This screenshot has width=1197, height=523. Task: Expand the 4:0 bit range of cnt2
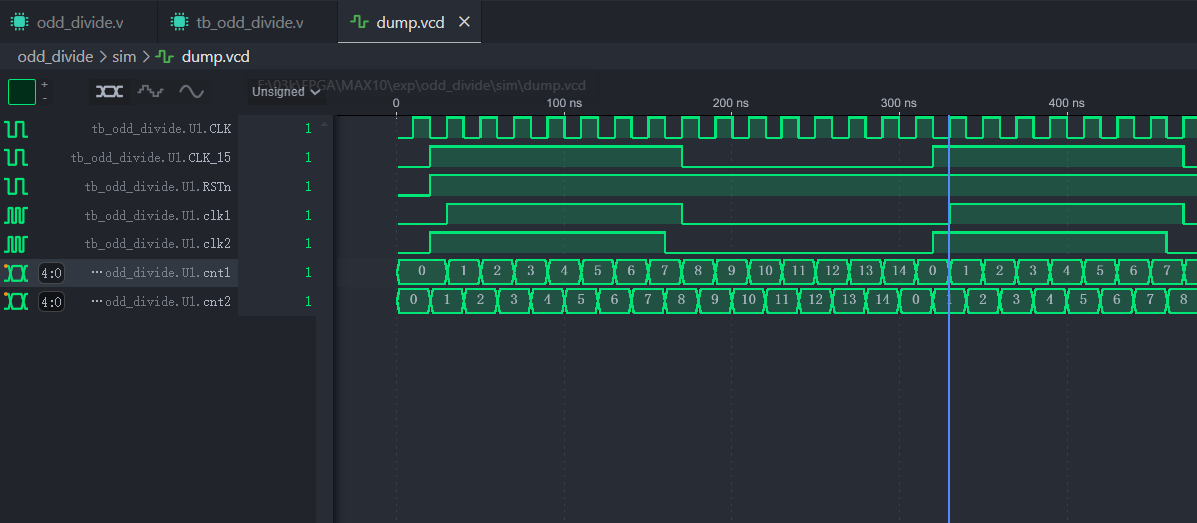[51, 302]
